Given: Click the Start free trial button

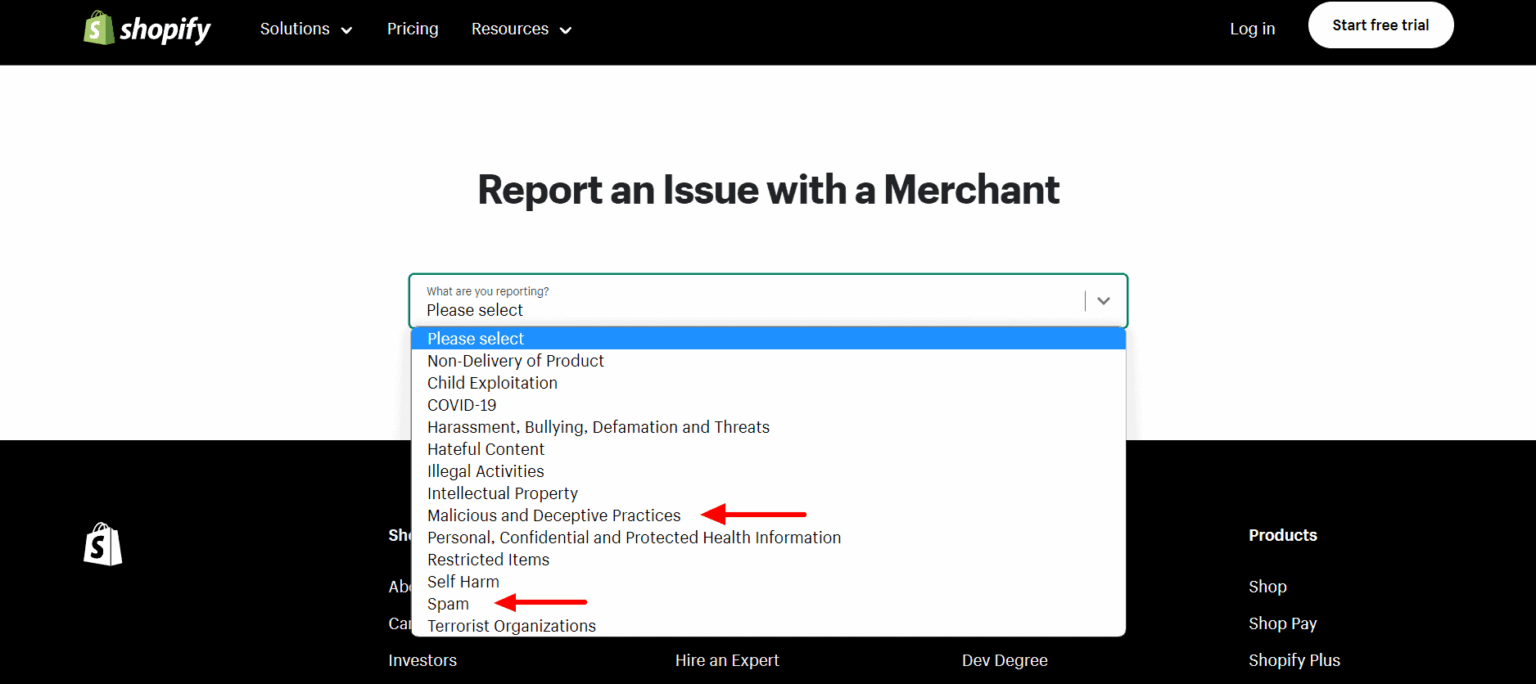Looking at the screenshot, I should point(1381,24).
